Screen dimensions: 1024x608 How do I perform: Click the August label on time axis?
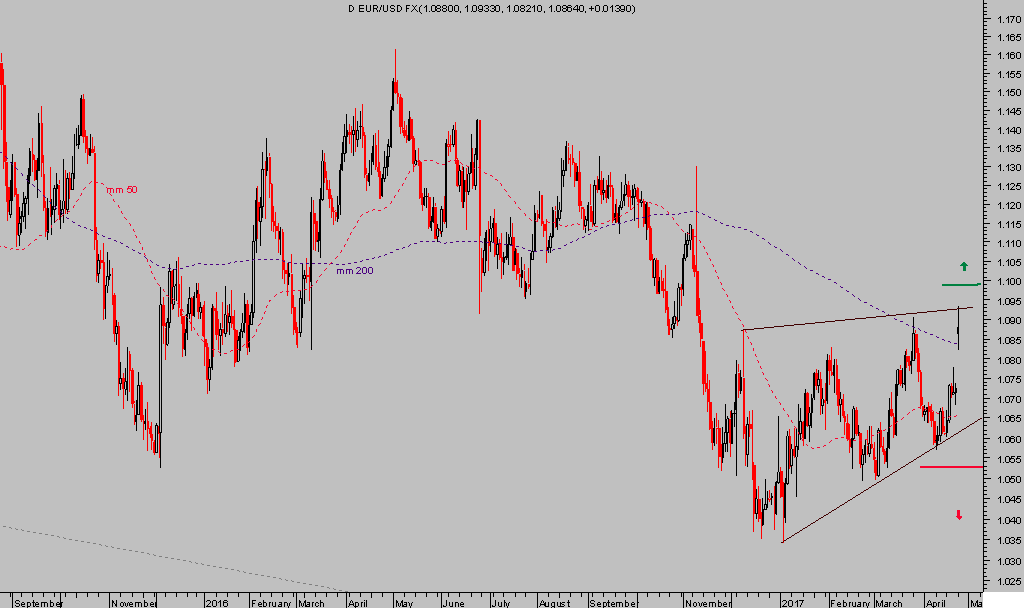553,603
